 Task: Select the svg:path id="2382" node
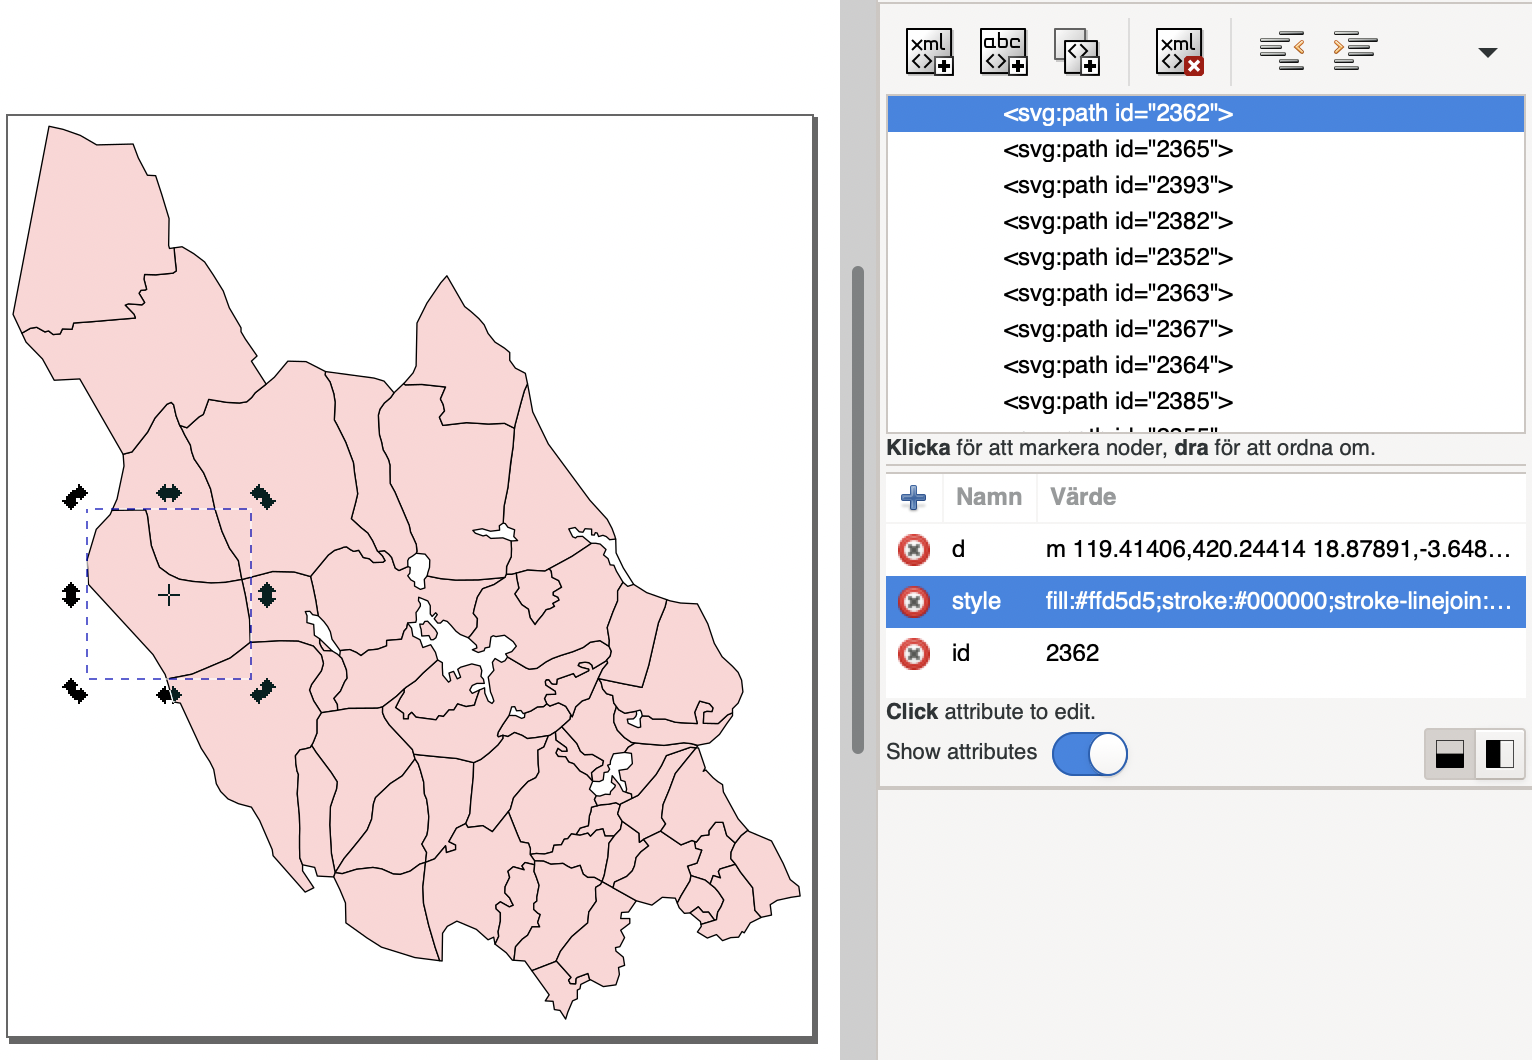pos(1205,221)
